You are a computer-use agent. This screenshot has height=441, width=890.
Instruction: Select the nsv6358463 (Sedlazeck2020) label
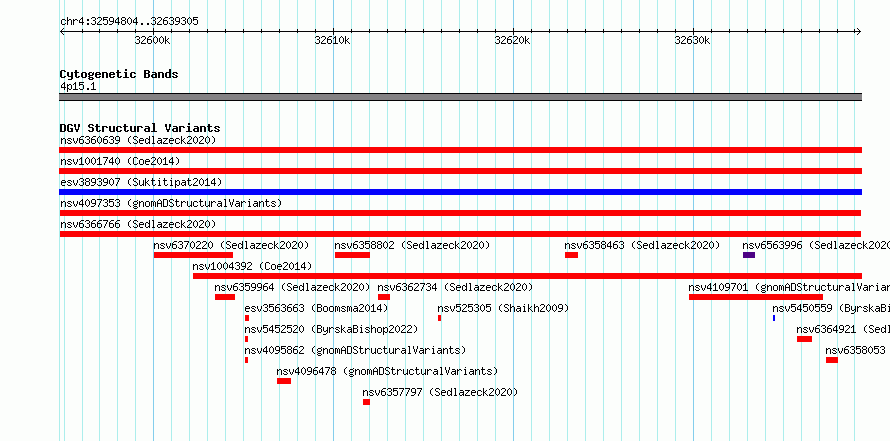point(642,245)
